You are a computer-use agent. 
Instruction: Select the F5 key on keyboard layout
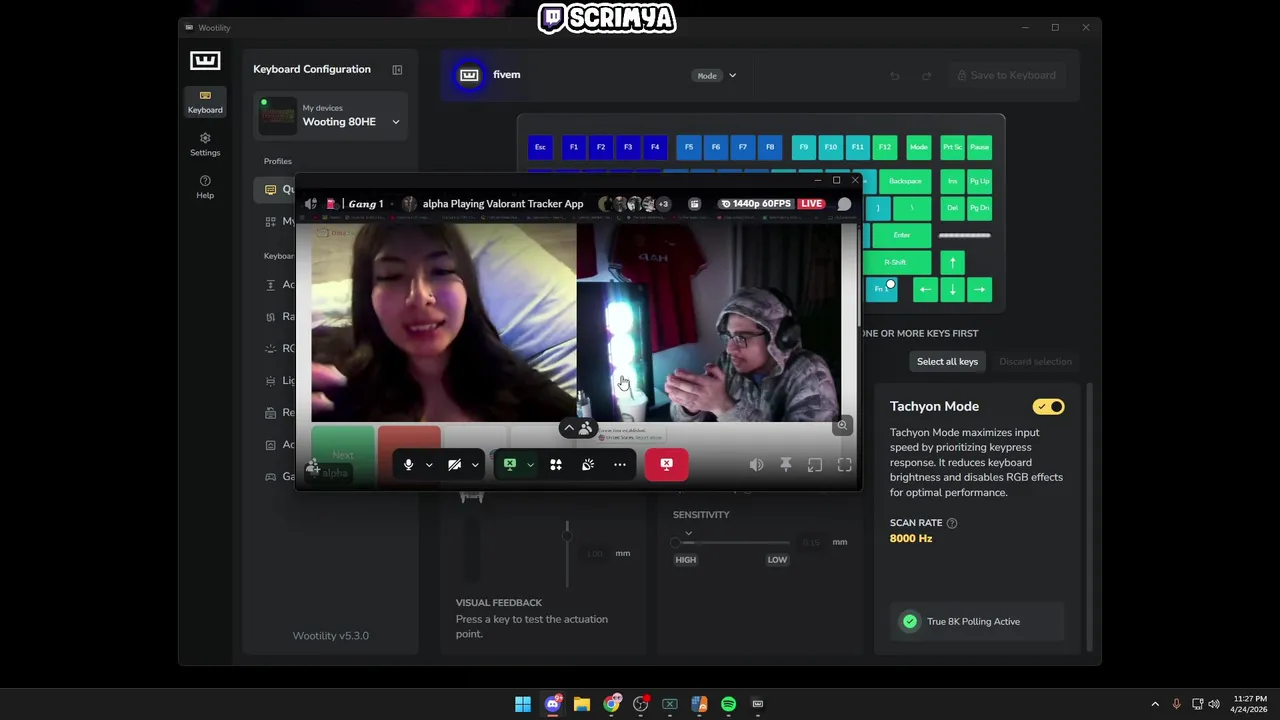point(689,147)
